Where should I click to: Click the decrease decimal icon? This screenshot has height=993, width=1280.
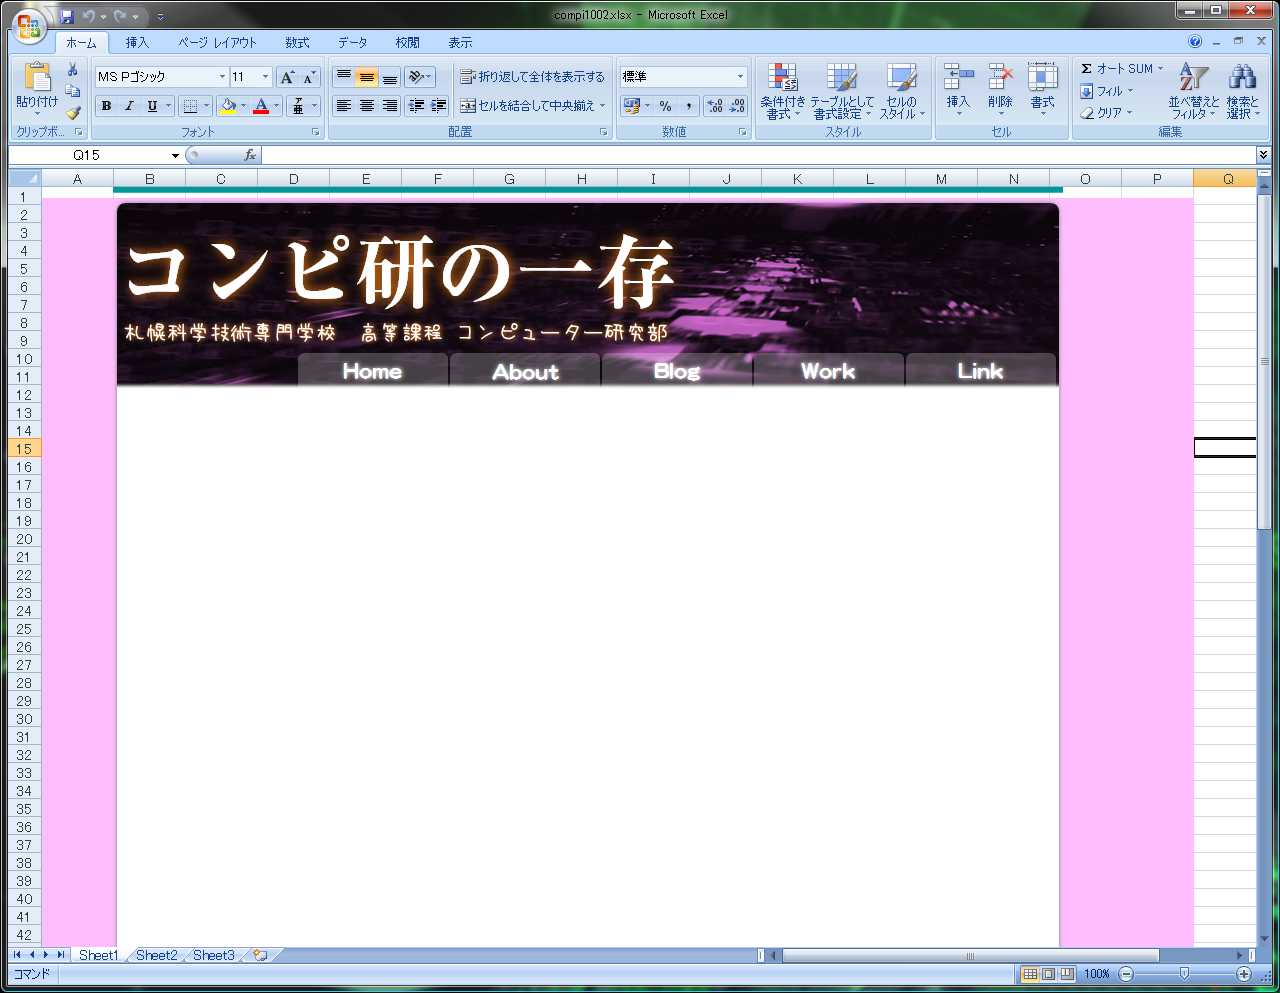click(737, 106)
